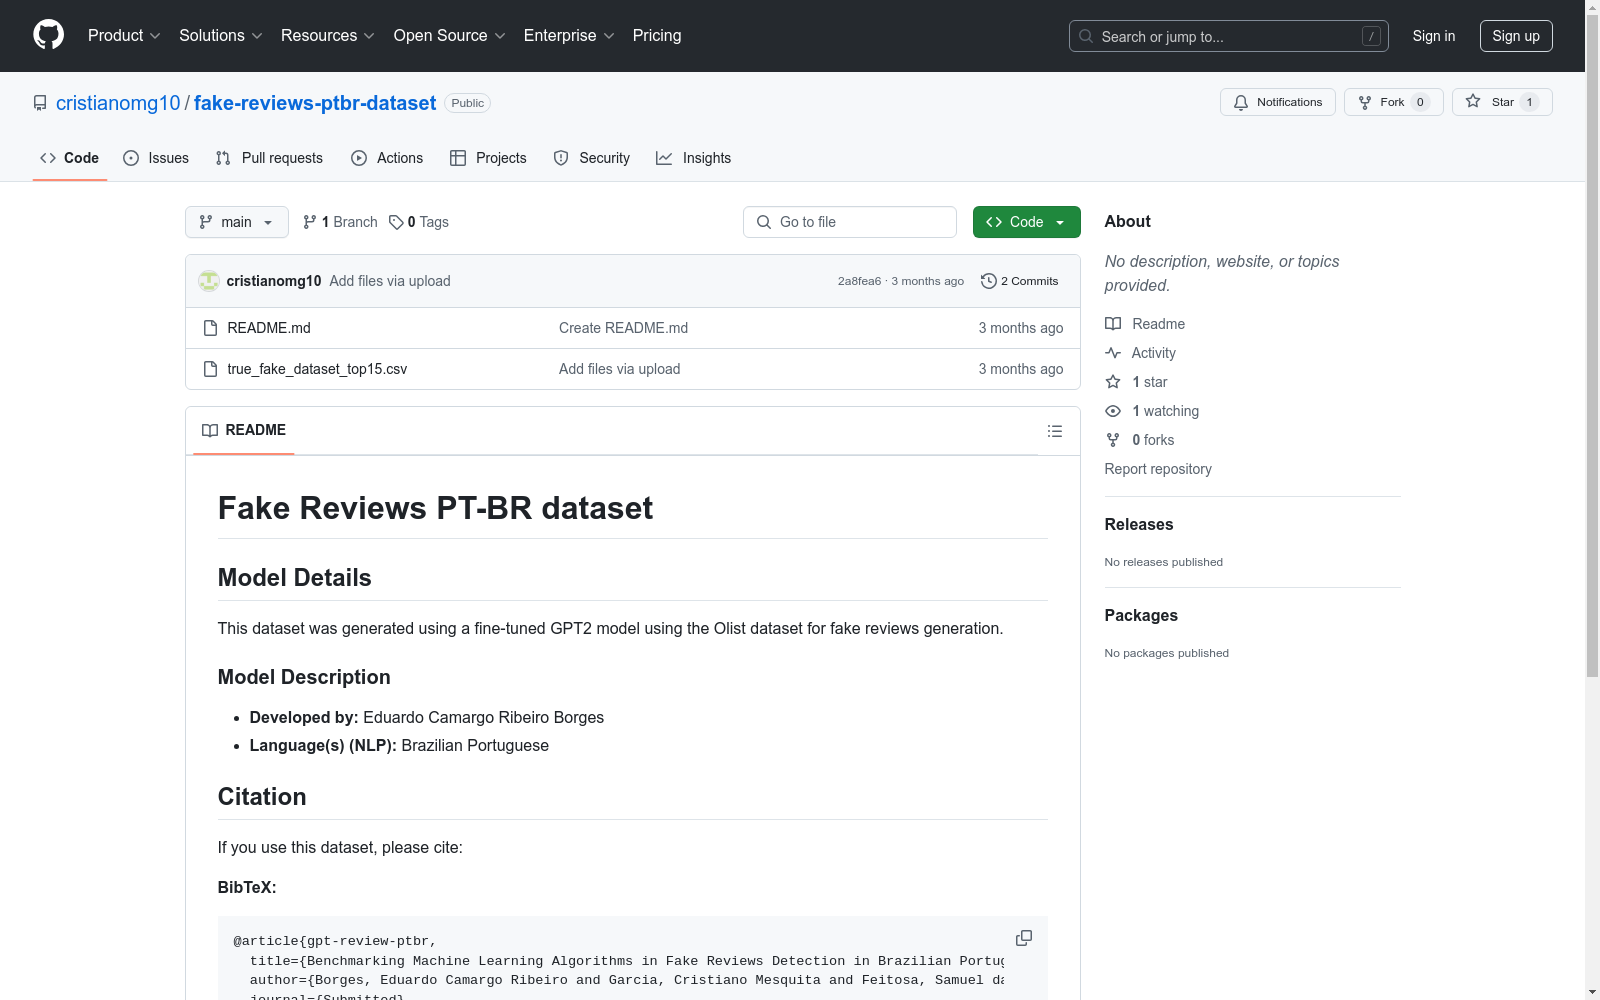Click the GitHub Octocat logo
Screen dimensions: 1600x1000
48,35
